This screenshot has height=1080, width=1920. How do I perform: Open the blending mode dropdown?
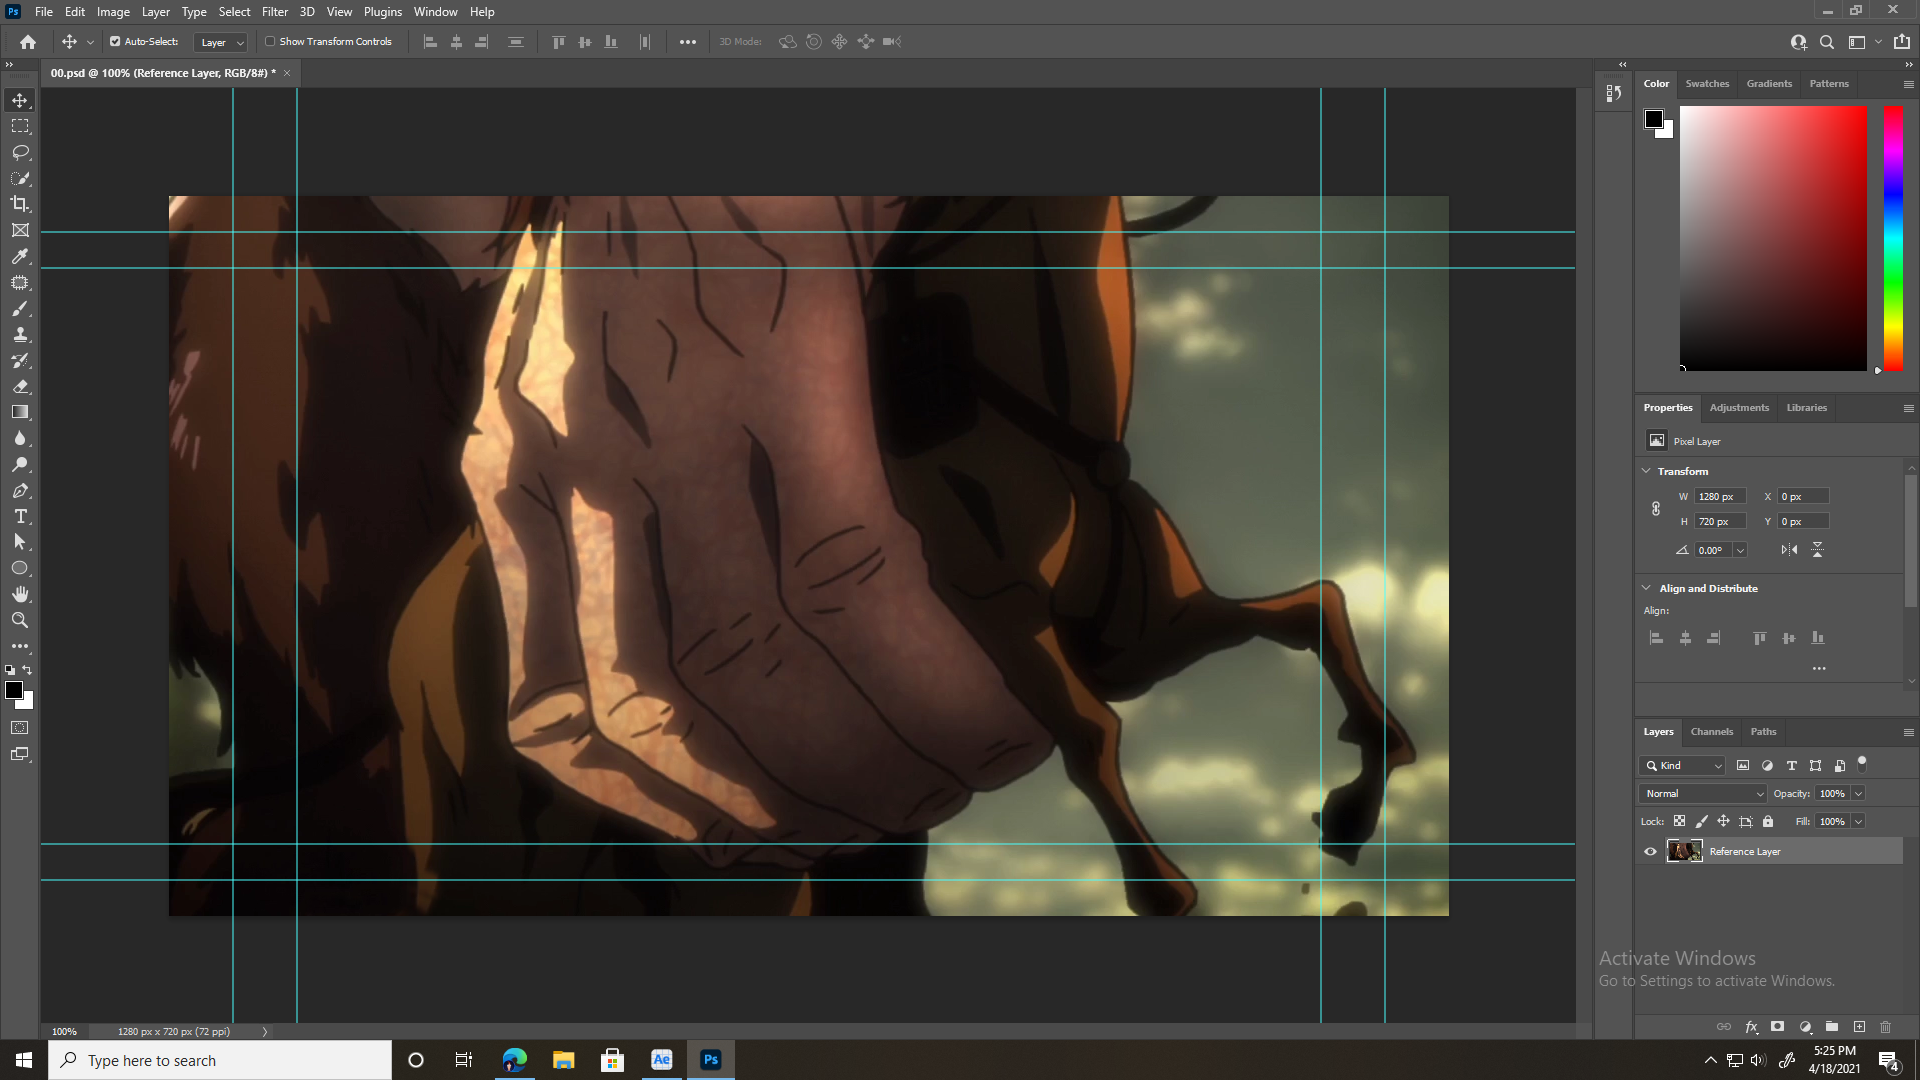tap(1702, 793)
